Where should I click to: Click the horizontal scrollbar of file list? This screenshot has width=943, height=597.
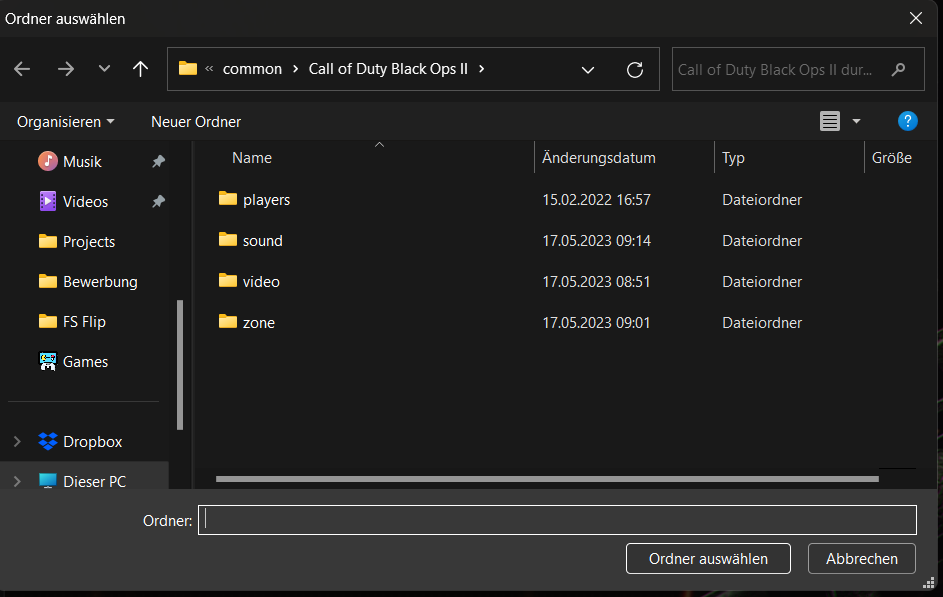(547, 479)
